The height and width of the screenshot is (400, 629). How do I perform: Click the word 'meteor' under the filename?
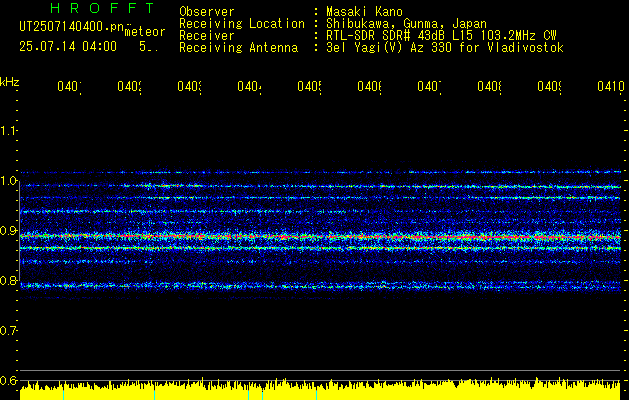(x=145, y=32)
